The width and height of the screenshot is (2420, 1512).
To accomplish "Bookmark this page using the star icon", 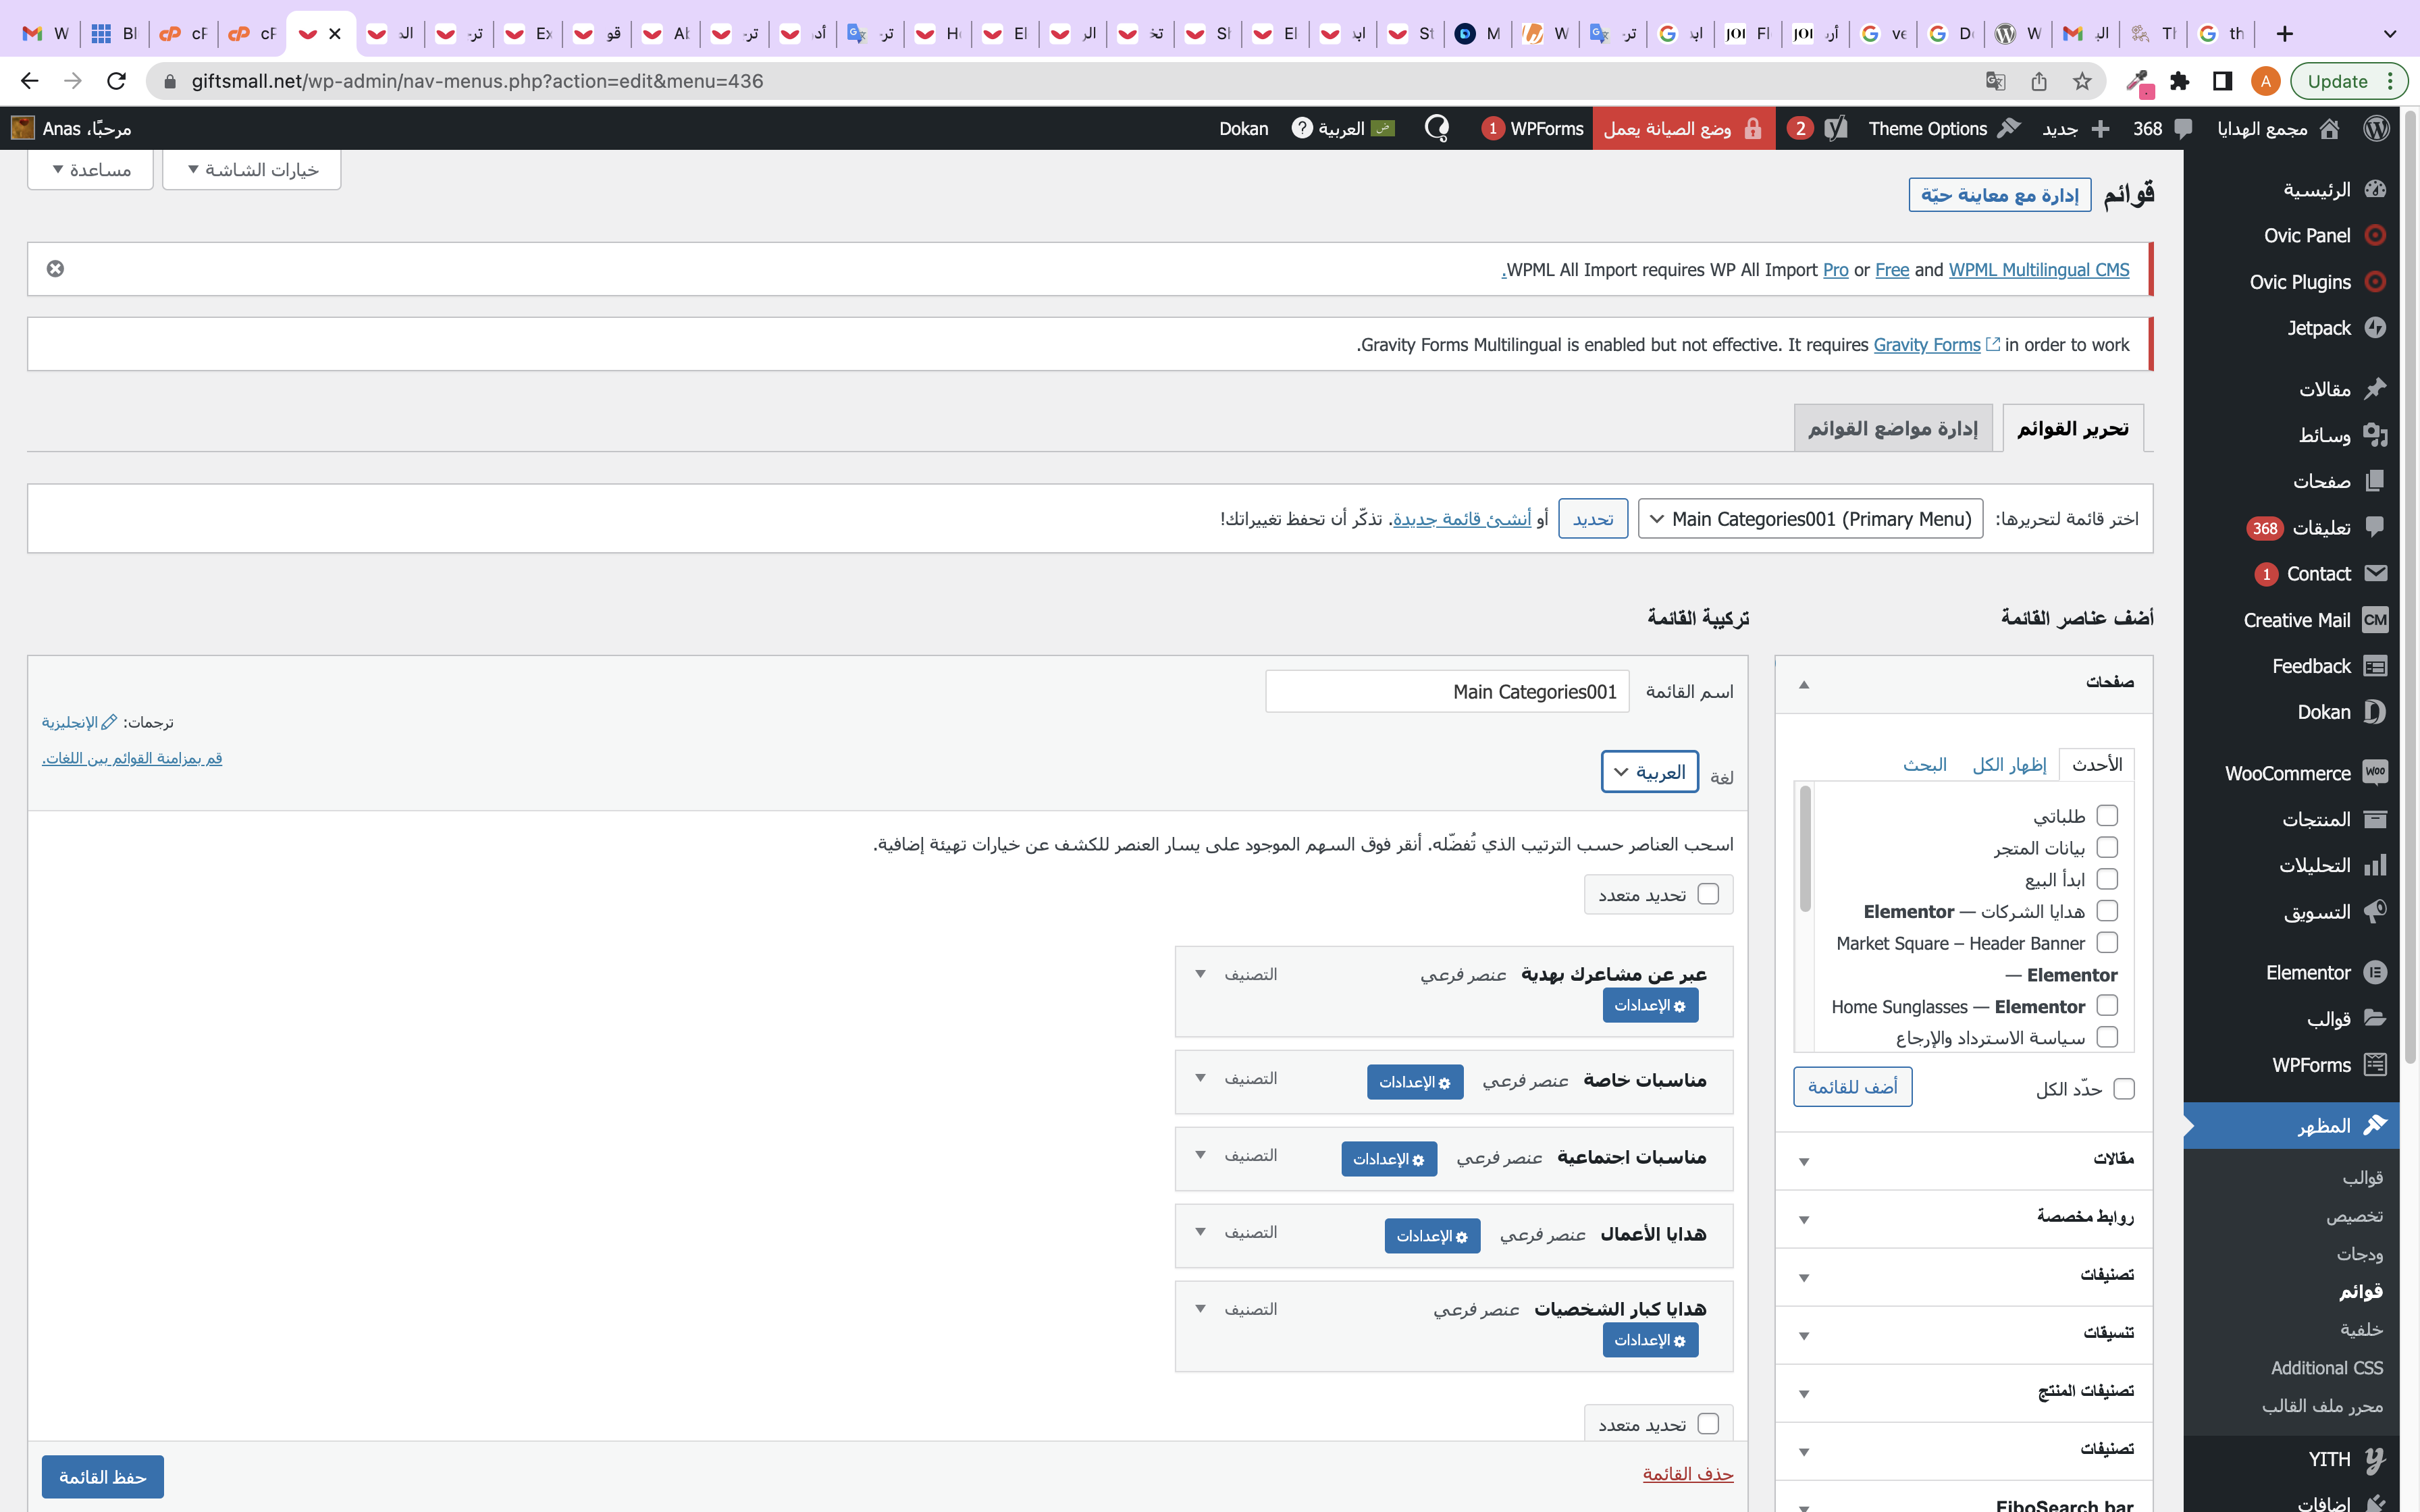I will [2082, 81].
